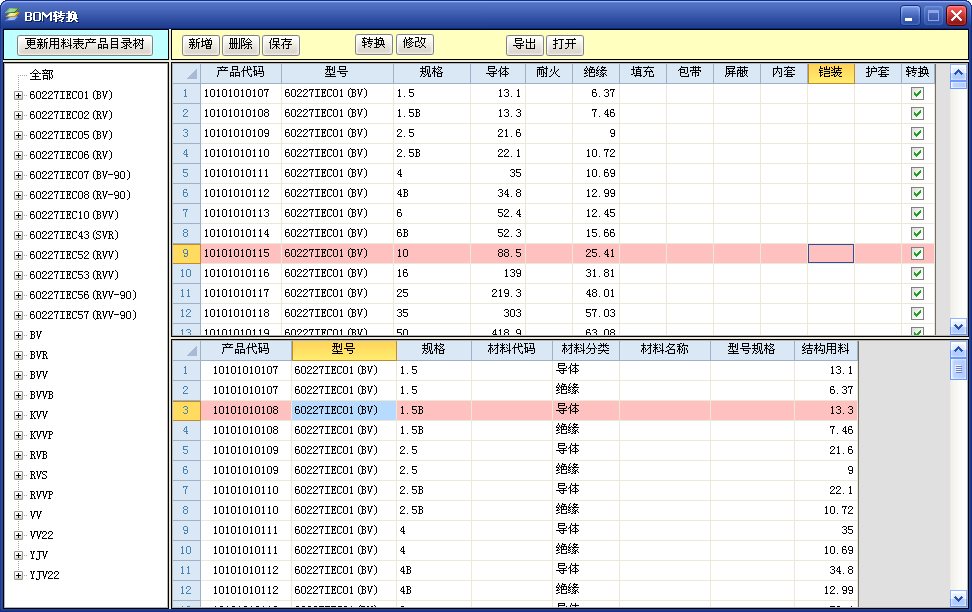972x612 pixels.
Task: Uncheck 转换 checkbox for product 10101010112
Action: (917, 193)
